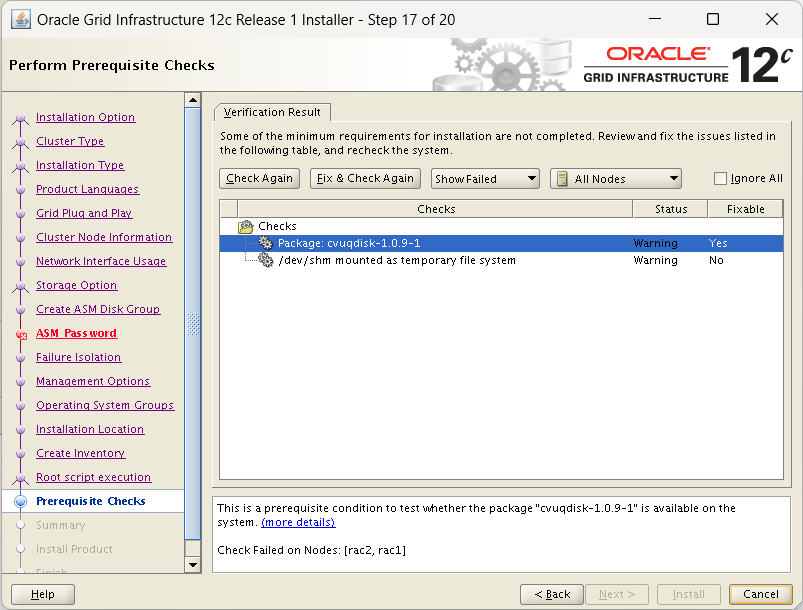Image resolution: width=803 pixels, height=610 pixels.
Task: Click the 'Check Failed on Nodes: [rac2, rac1]' text
Action: pos(311,550)
